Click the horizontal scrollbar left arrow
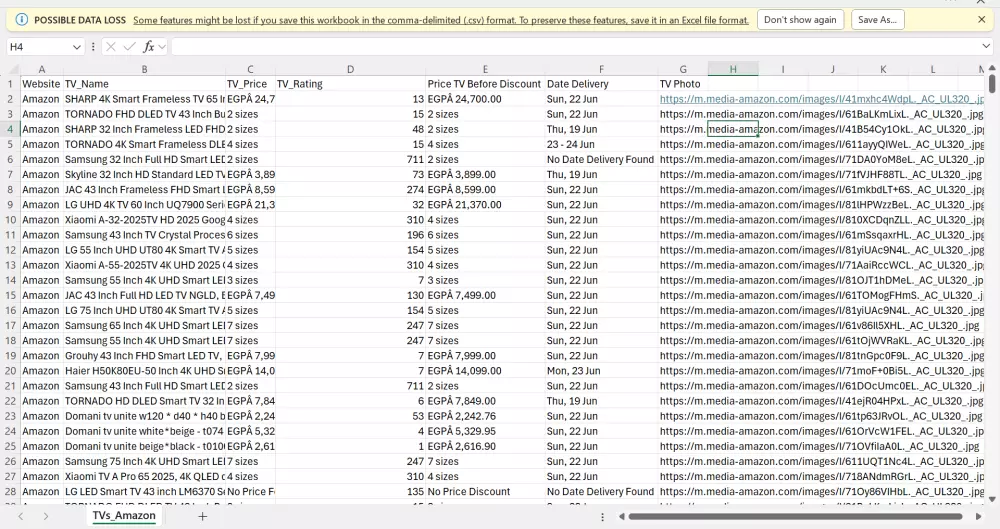Image resolution: width=1000 pixels, height=529 pixels. (x=621, y=516)
